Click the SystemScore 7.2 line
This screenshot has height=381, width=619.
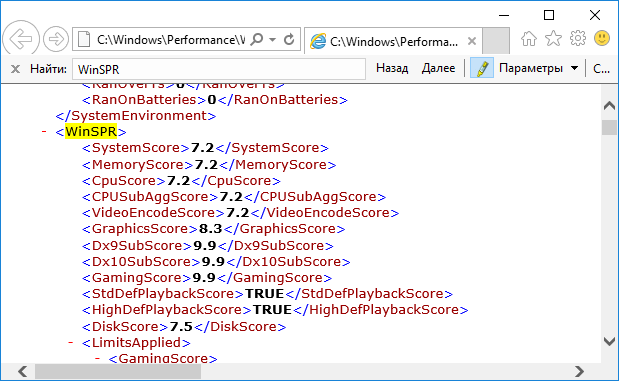tap(205, 148)
